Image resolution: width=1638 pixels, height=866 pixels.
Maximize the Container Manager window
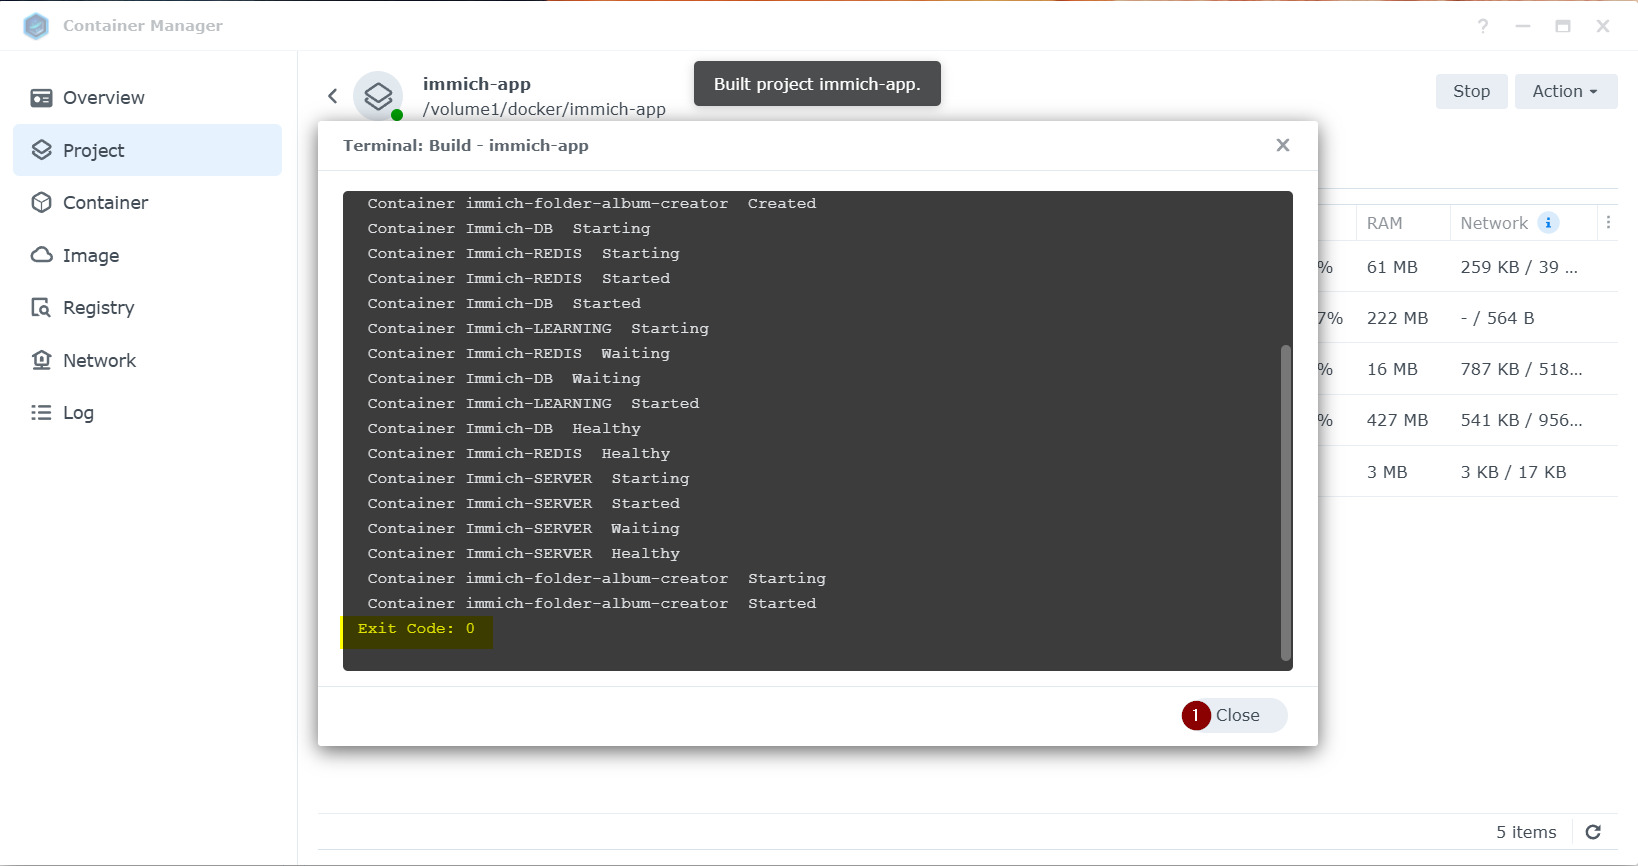point(1563,26)
